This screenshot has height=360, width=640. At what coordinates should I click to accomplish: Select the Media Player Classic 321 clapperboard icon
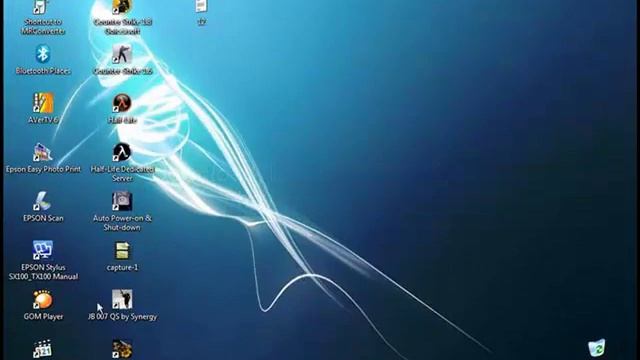42,349
